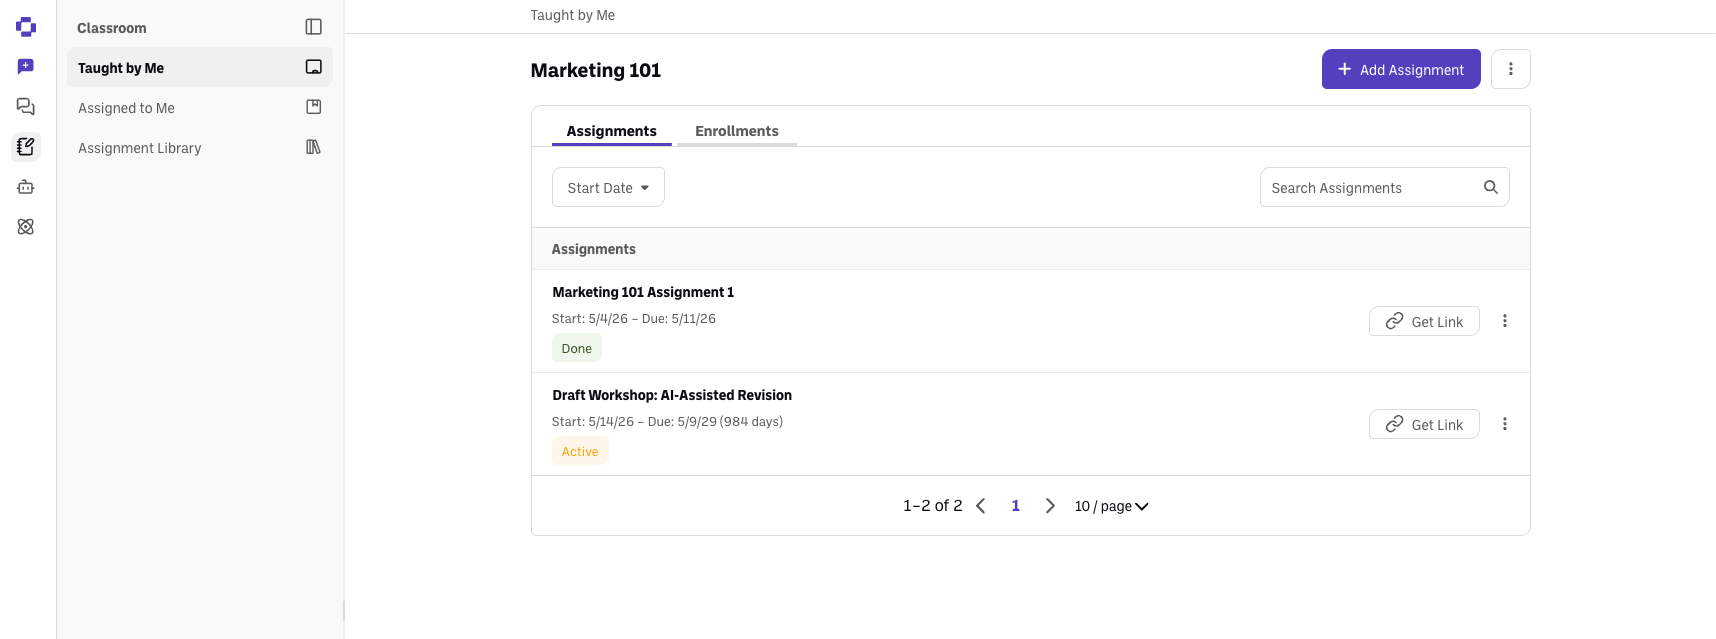Click the Marketing 101 heading
This screenshot has height=639, width=1716.
pyautogui.click(x=595, y=70)
